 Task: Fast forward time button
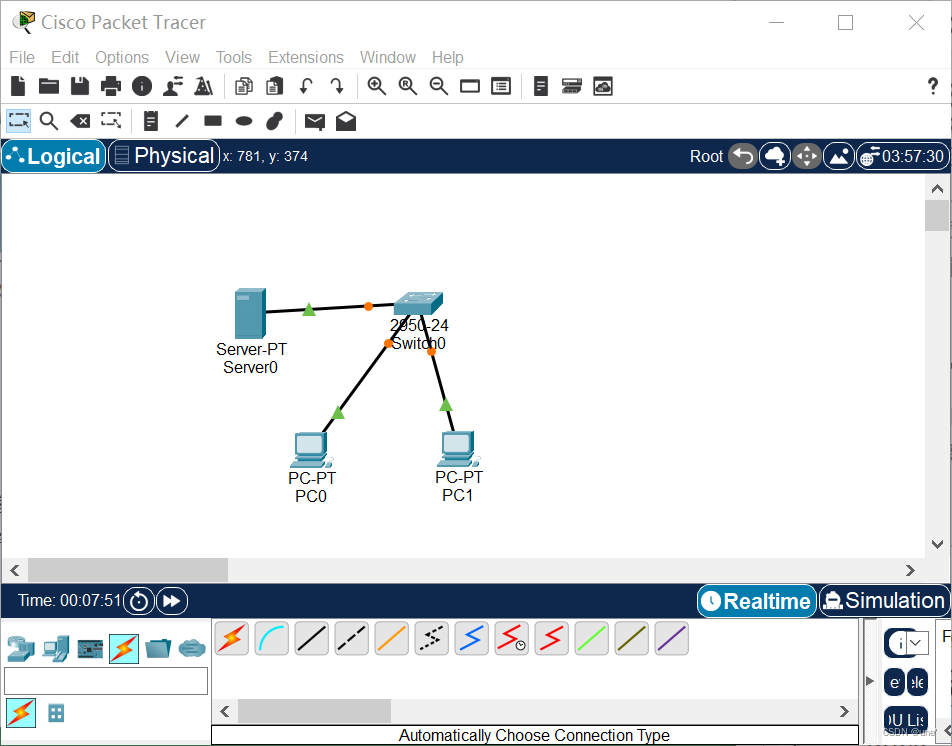tap(172, 601)
